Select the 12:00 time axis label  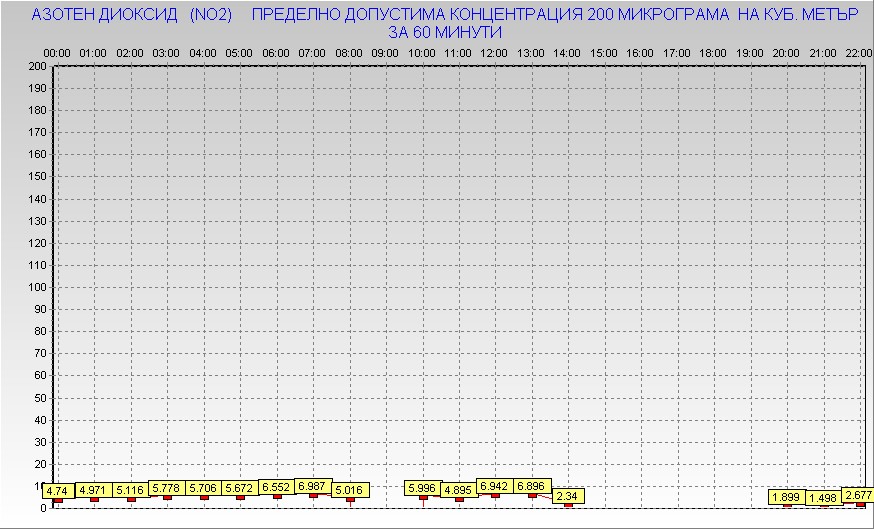pos(494,52)
